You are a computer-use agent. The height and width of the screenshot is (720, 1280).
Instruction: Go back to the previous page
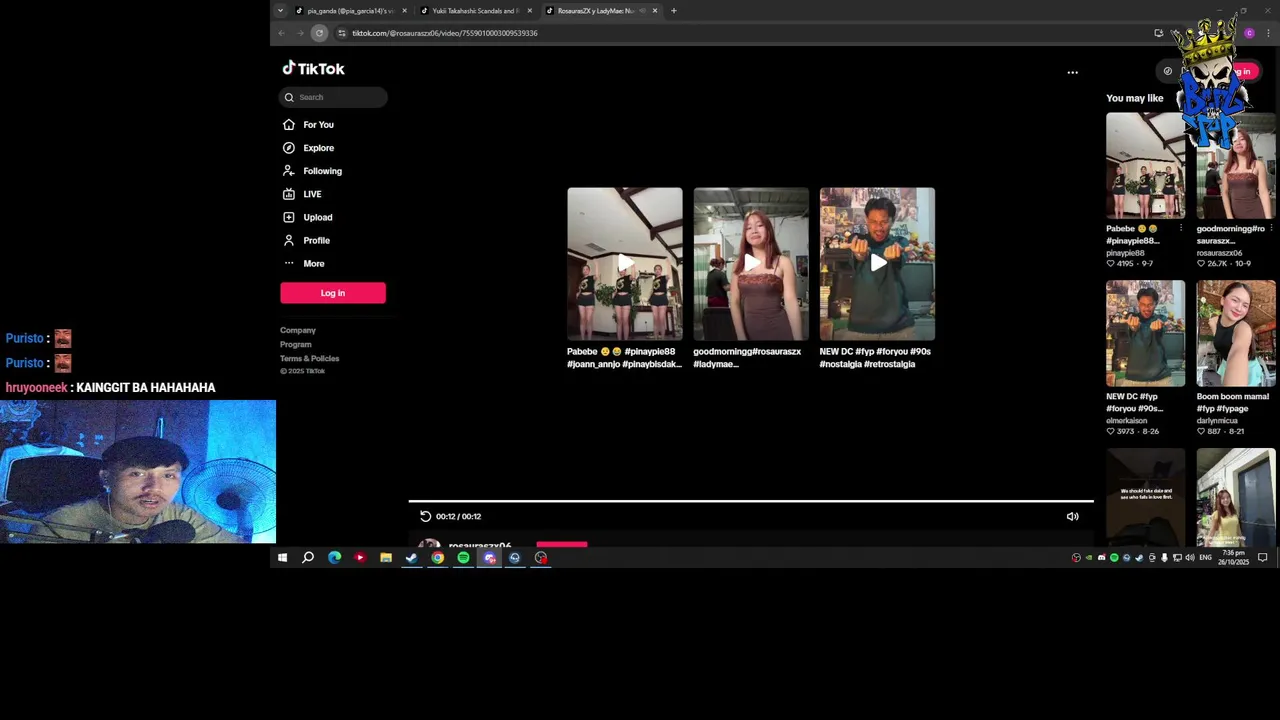coord(281,33)
